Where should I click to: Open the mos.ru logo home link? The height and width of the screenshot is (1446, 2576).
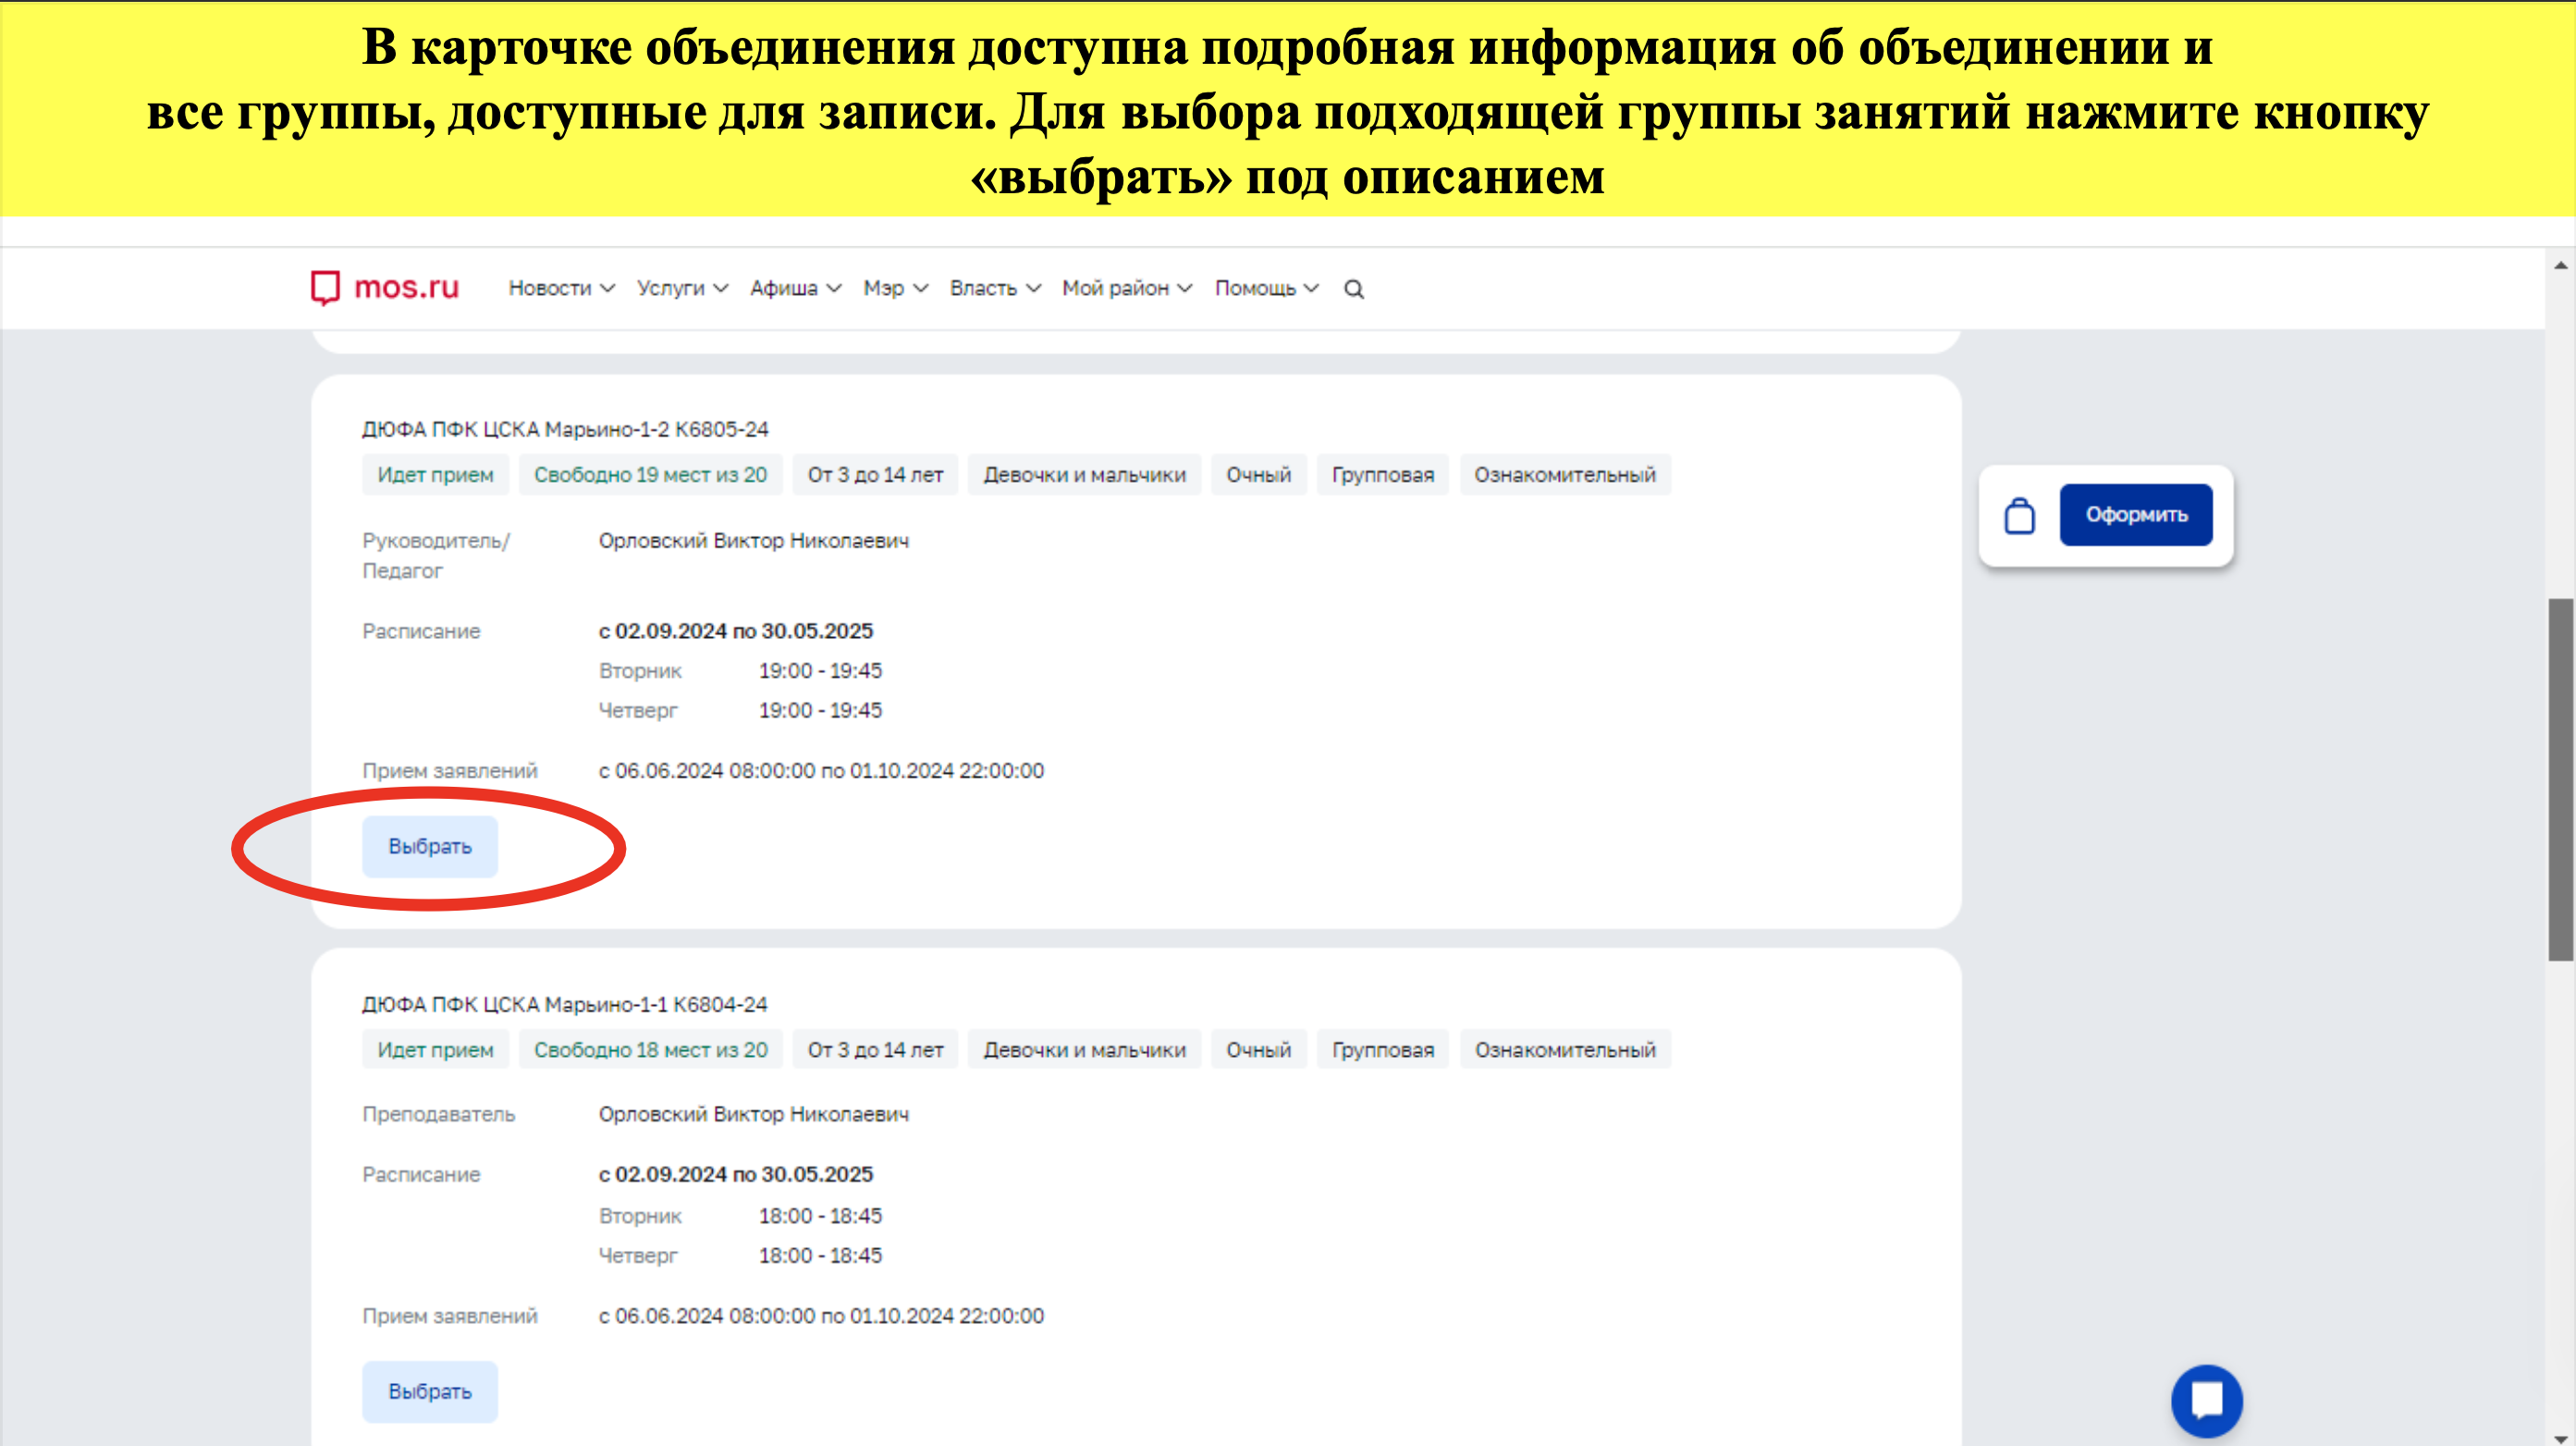click(x=384, y=288)
